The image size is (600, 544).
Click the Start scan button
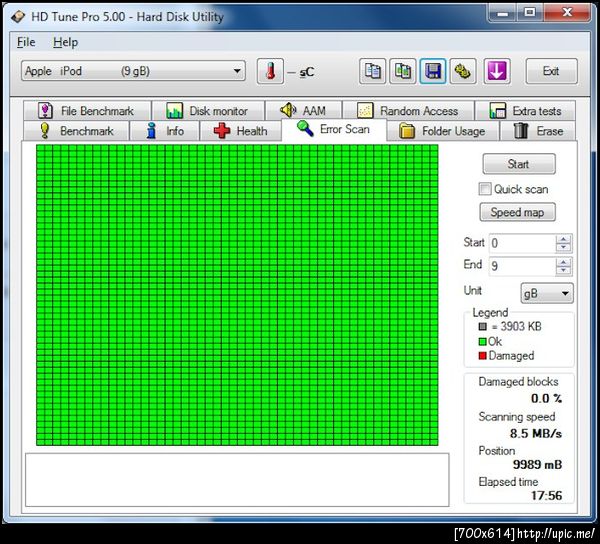pyautogui.click(x=519, y=164)
